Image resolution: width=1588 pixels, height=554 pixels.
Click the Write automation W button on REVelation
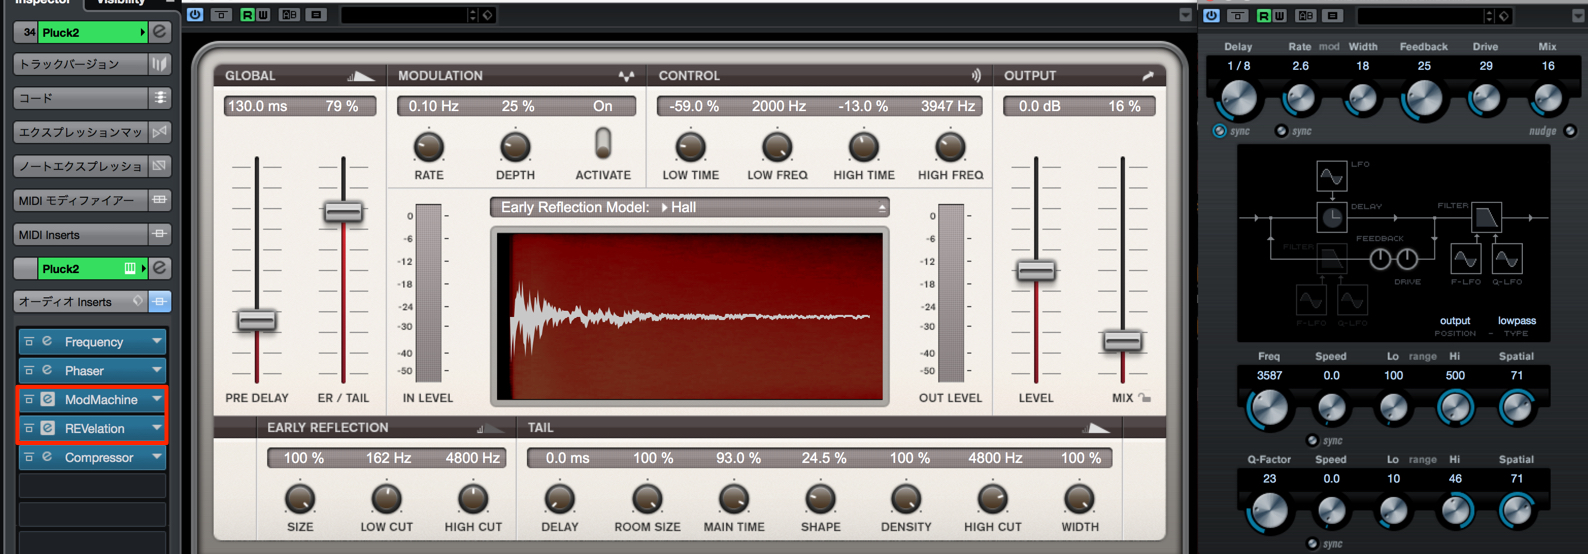pyautogui.click(x=263, y=15)
